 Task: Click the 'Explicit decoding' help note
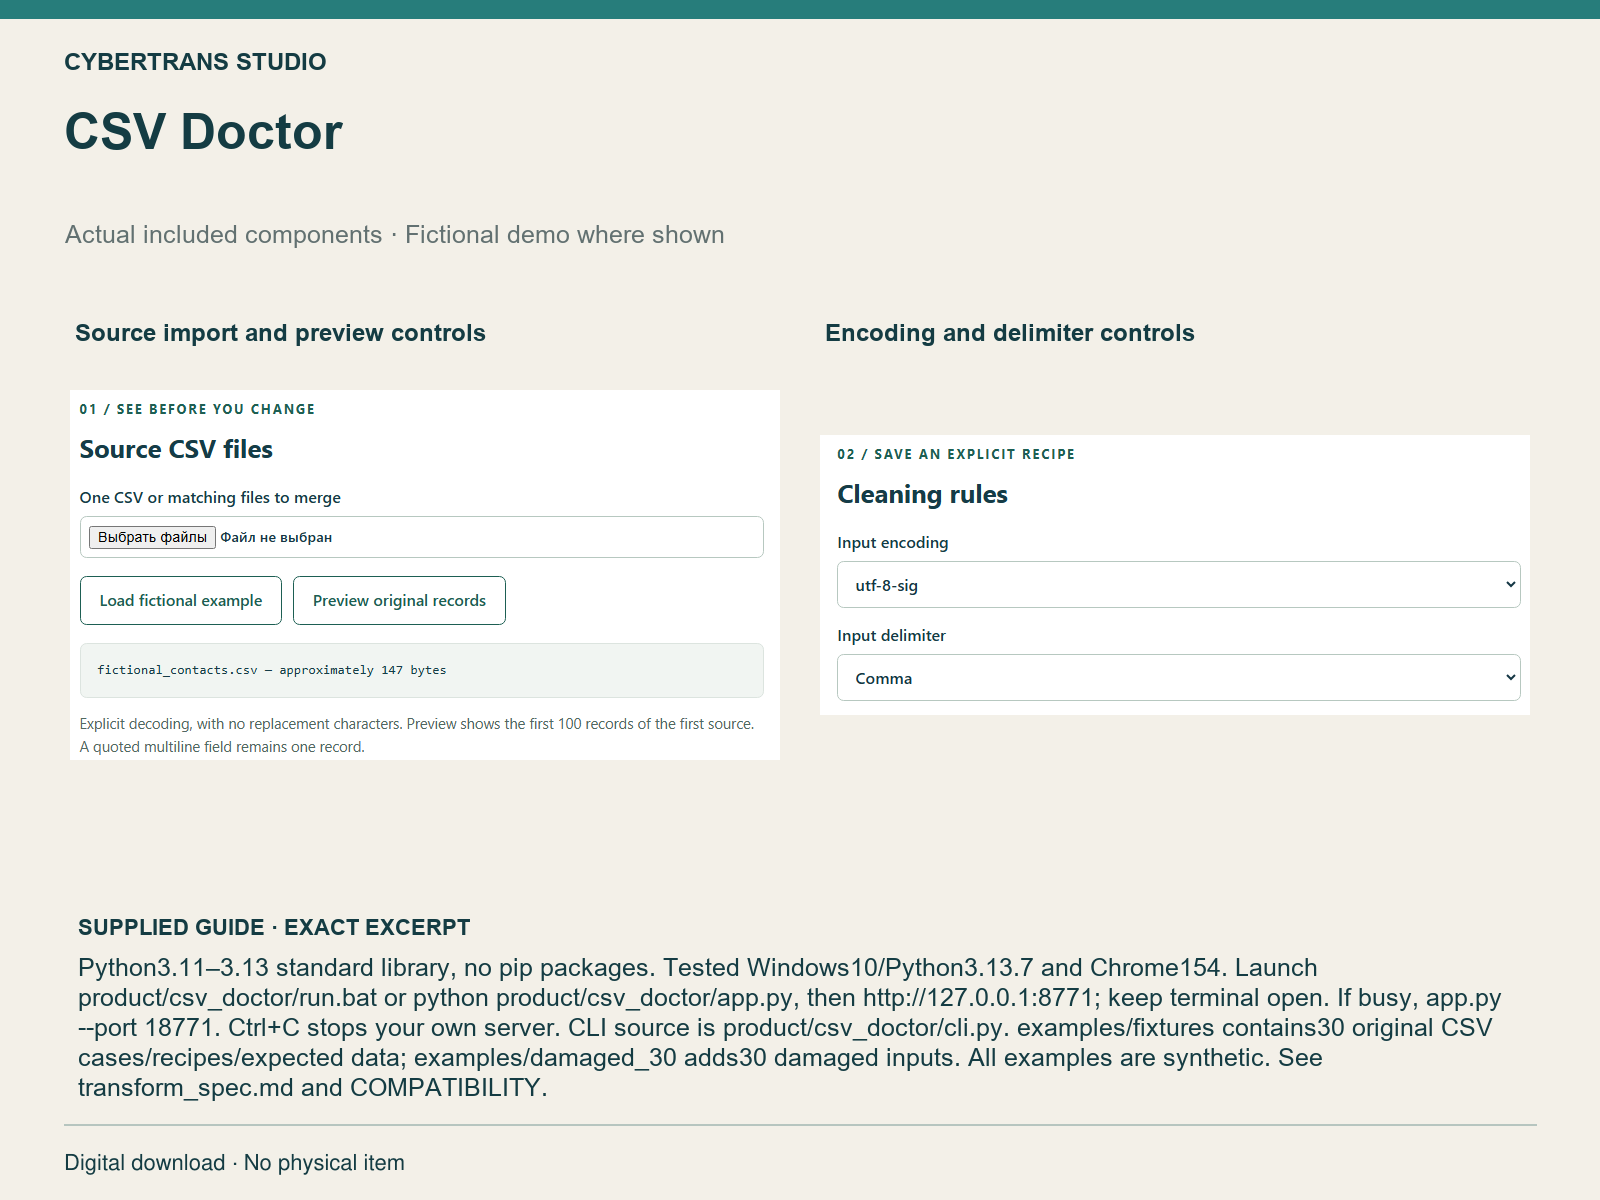point(417,735)
